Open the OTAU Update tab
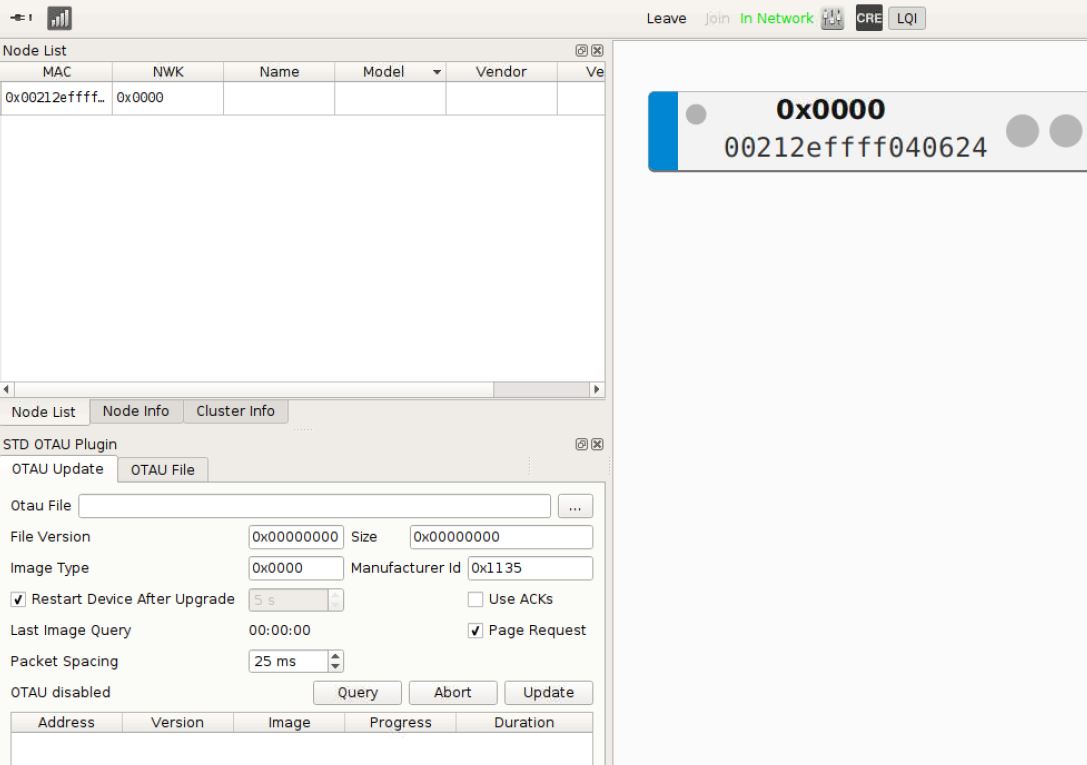Viewport: 1087px width, 765px height. pos(58,469)
